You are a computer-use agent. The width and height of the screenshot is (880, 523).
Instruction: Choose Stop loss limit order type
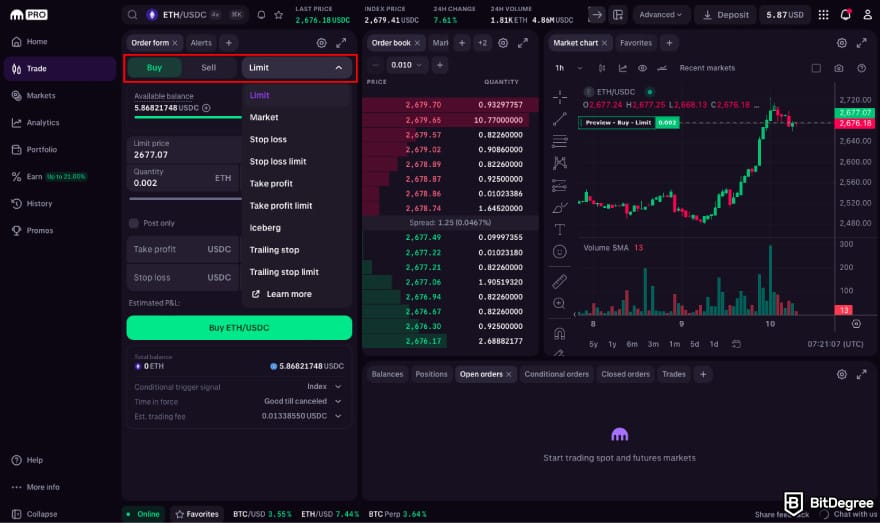click(x=278, y=162)
